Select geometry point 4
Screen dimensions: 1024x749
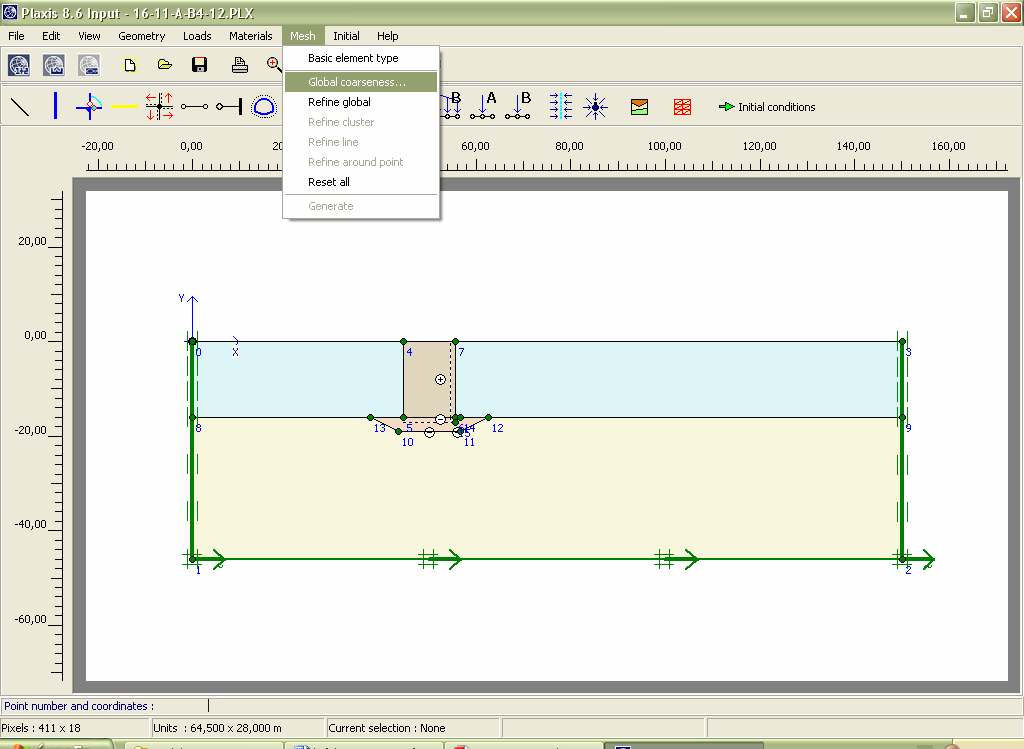point(404,342)
